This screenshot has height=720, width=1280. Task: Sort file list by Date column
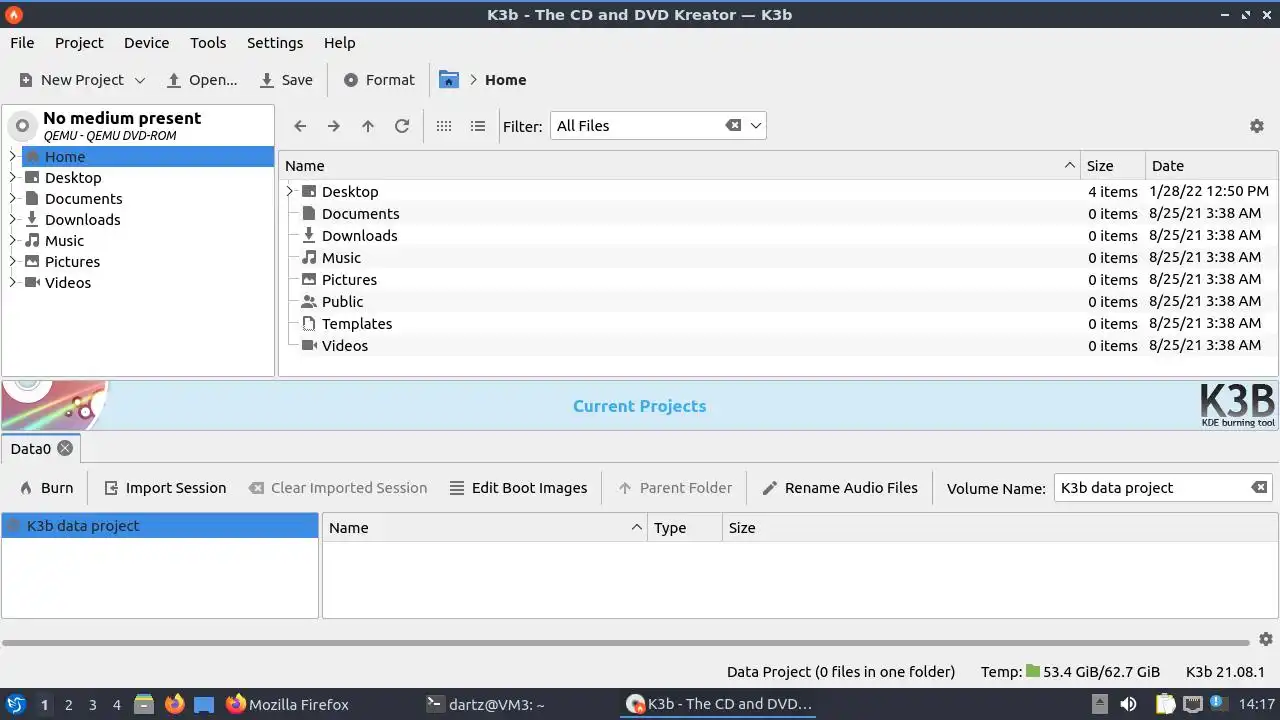pos(1211,166)
